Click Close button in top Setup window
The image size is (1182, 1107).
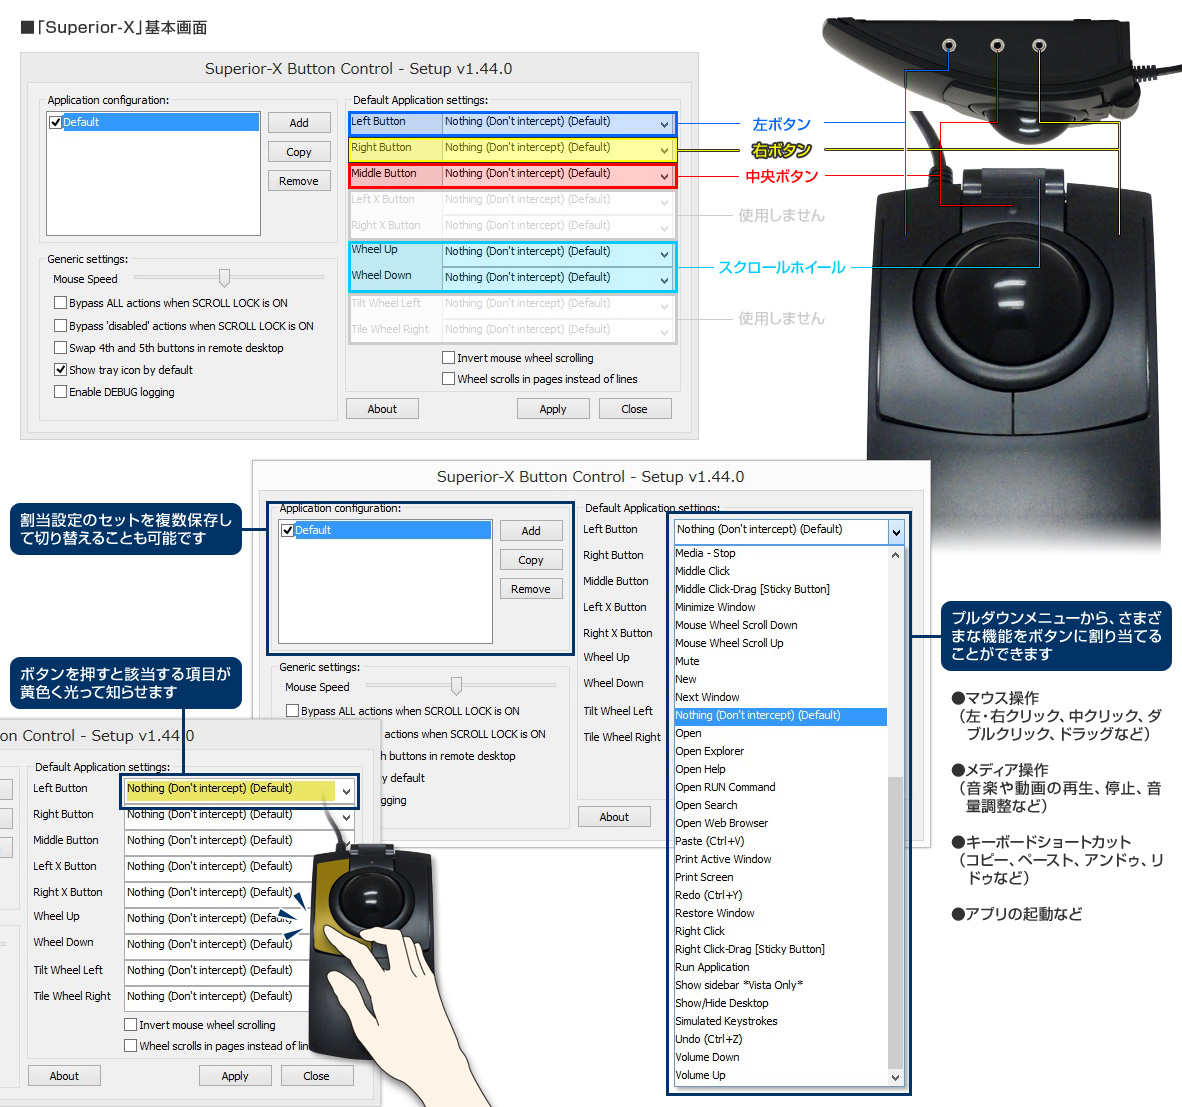(635, 409)
